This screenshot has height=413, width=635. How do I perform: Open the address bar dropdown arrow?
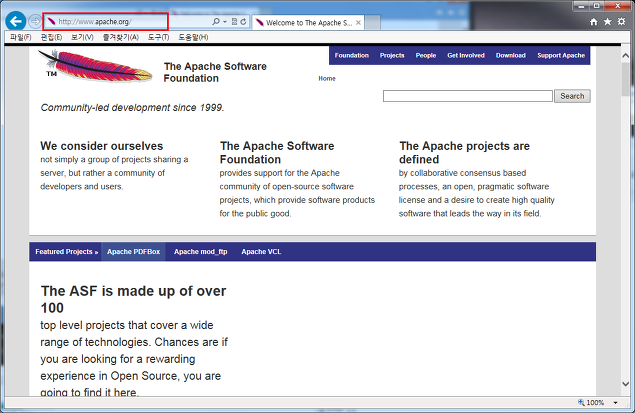click(225, 21)
